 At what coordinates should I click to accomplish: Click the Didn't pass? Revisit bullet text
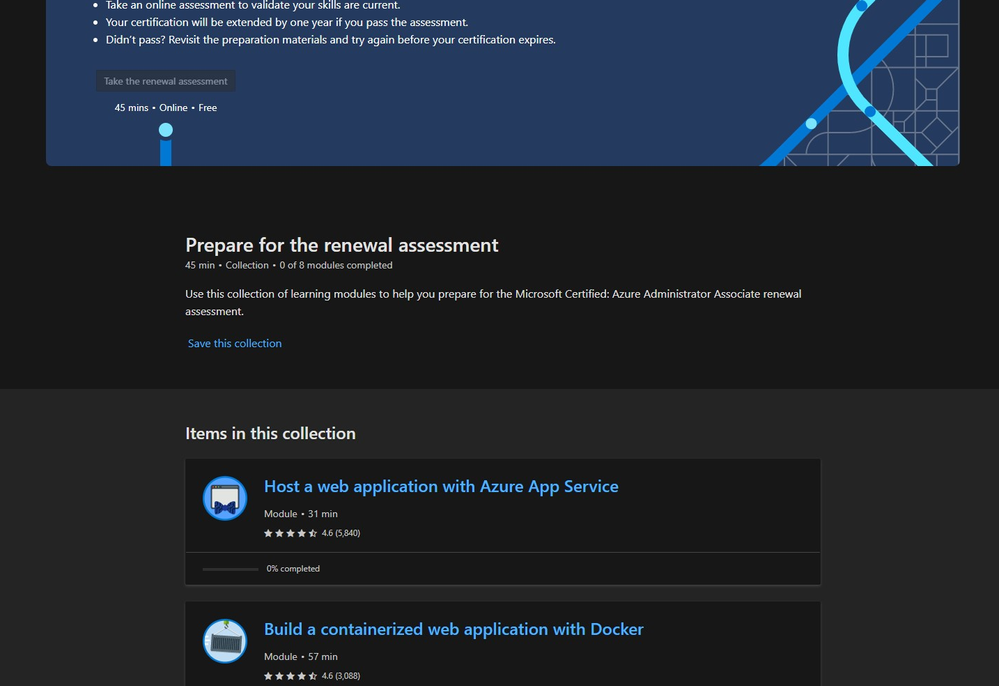pos(331,39)
